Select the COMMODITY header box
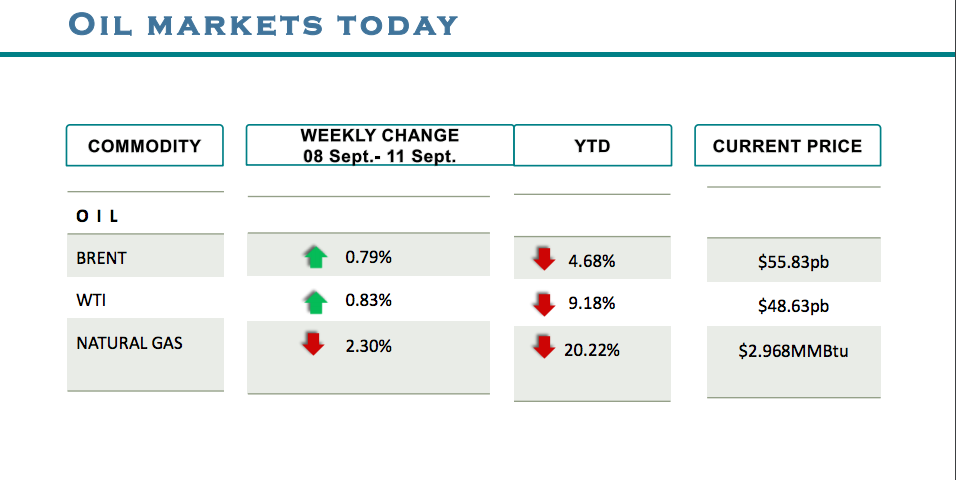Image resolution: width=956 pixels, height=480 pixels. pyautogui.click(x=145, y=146)
